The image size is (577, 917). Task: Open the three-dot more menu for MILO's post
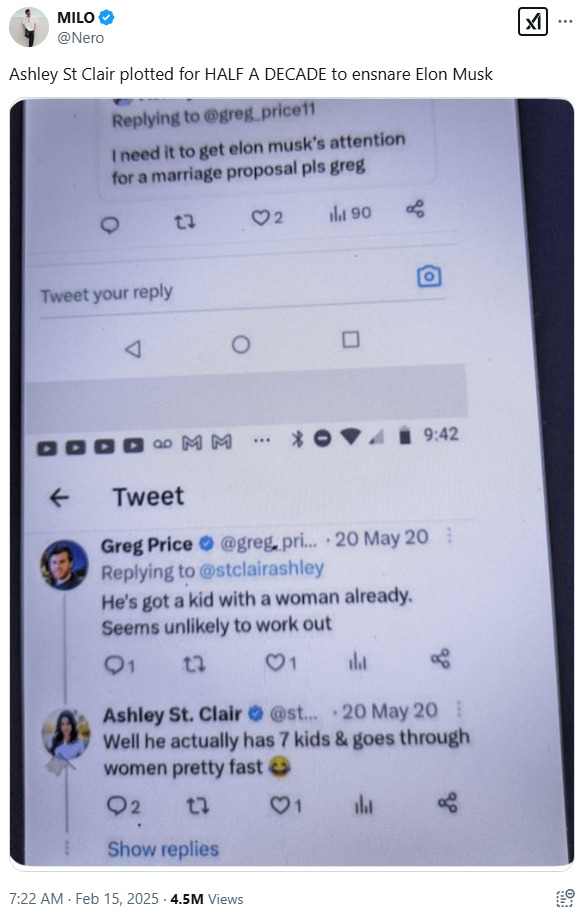coord(565,22)
